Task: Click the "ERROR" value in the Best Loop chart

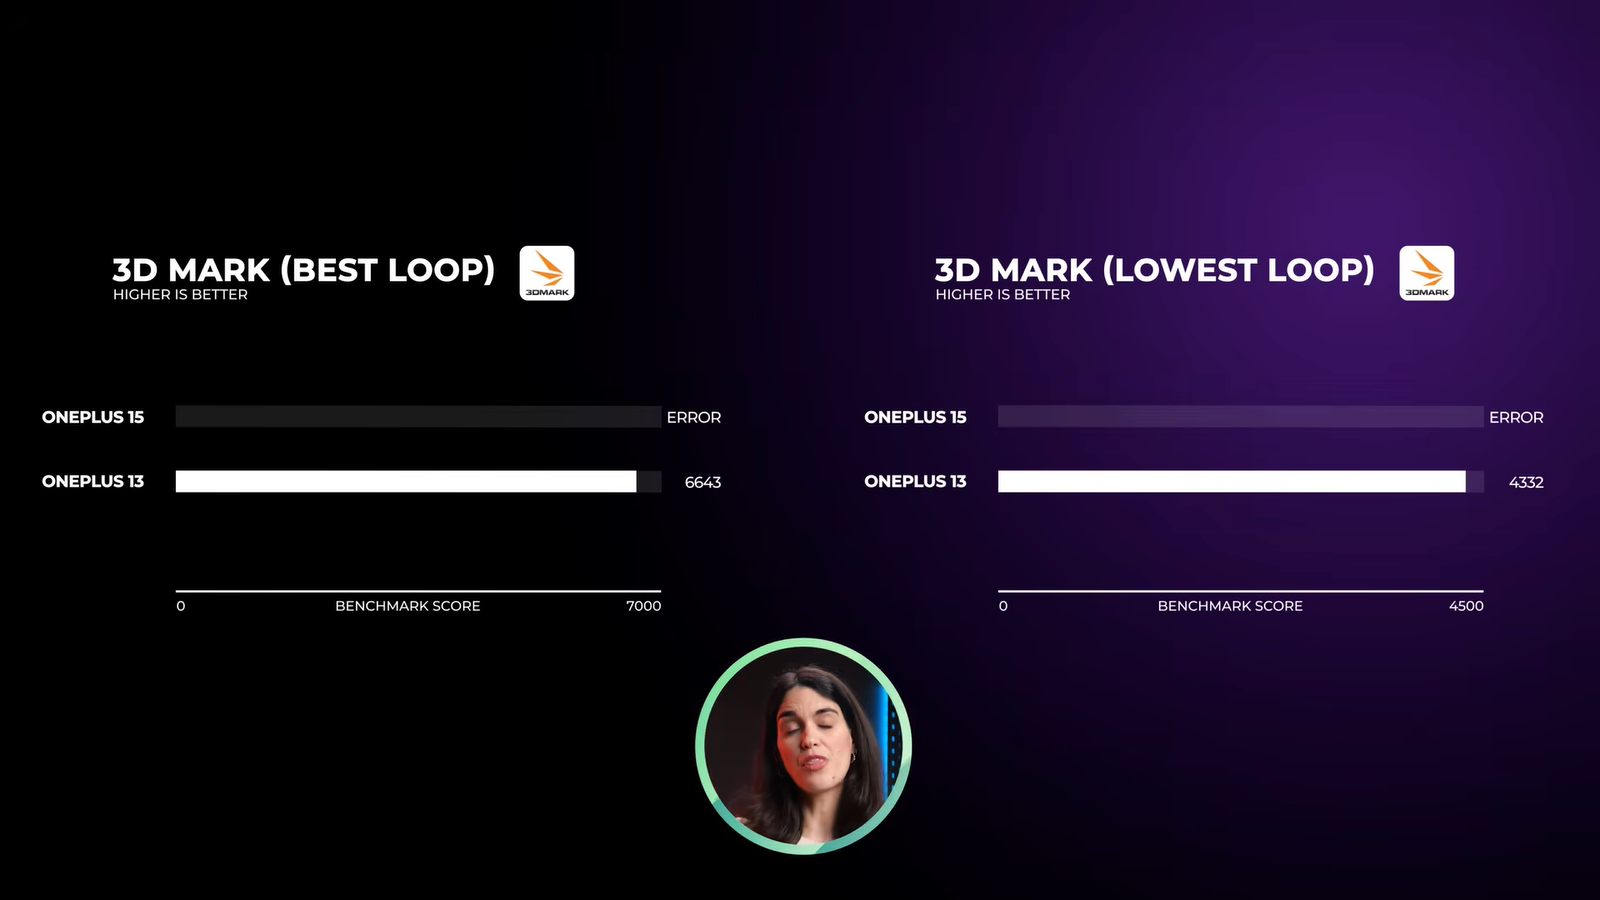Action: [x=694, y=418]
